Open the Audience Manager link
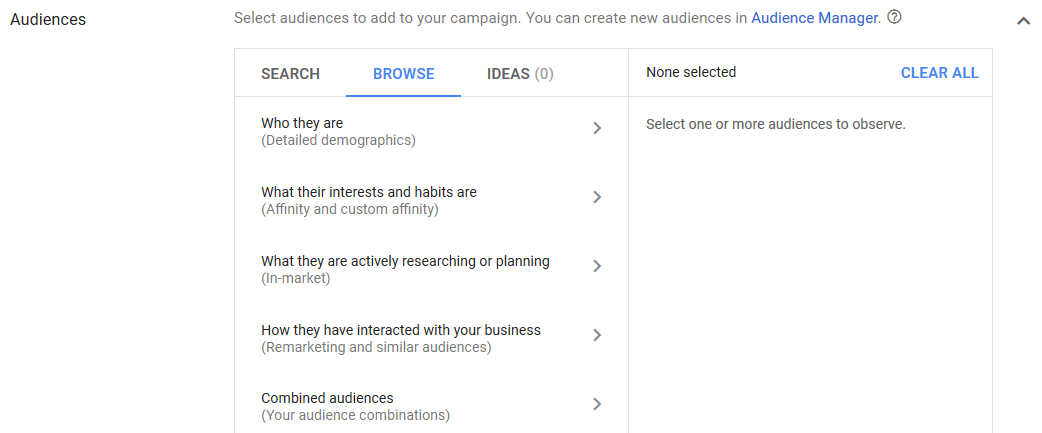Viewport: 1042px width, 433px height. [x=814, y=18]
